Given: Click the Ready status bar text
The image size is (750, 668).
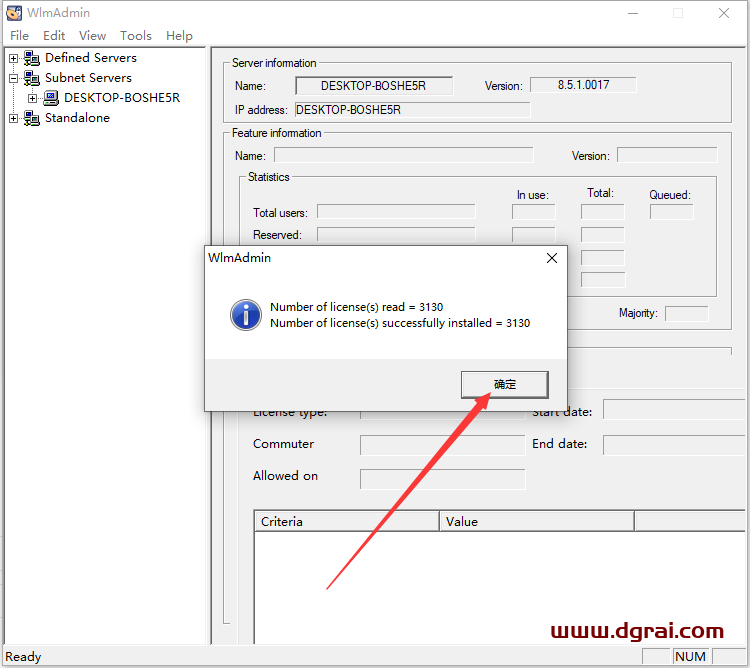Looking at the screenshot, I should 23,657.
